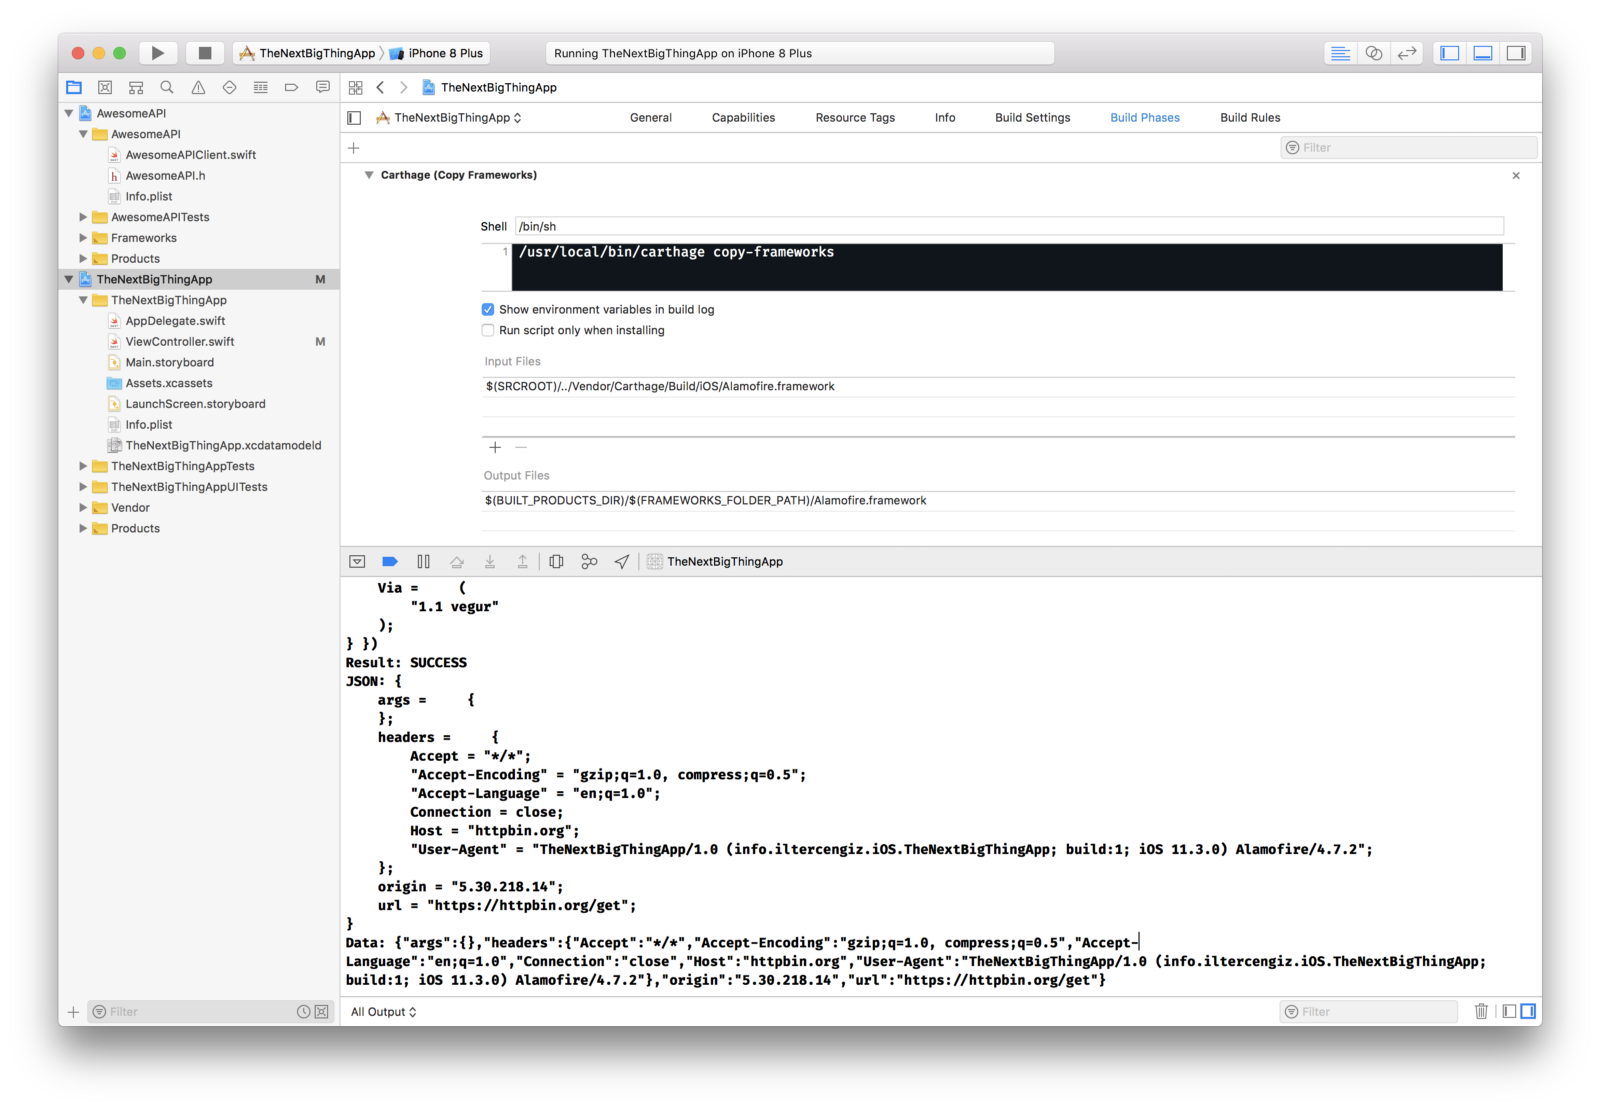Open the TheNextBigThingApp target dropdown

(449, 117)
